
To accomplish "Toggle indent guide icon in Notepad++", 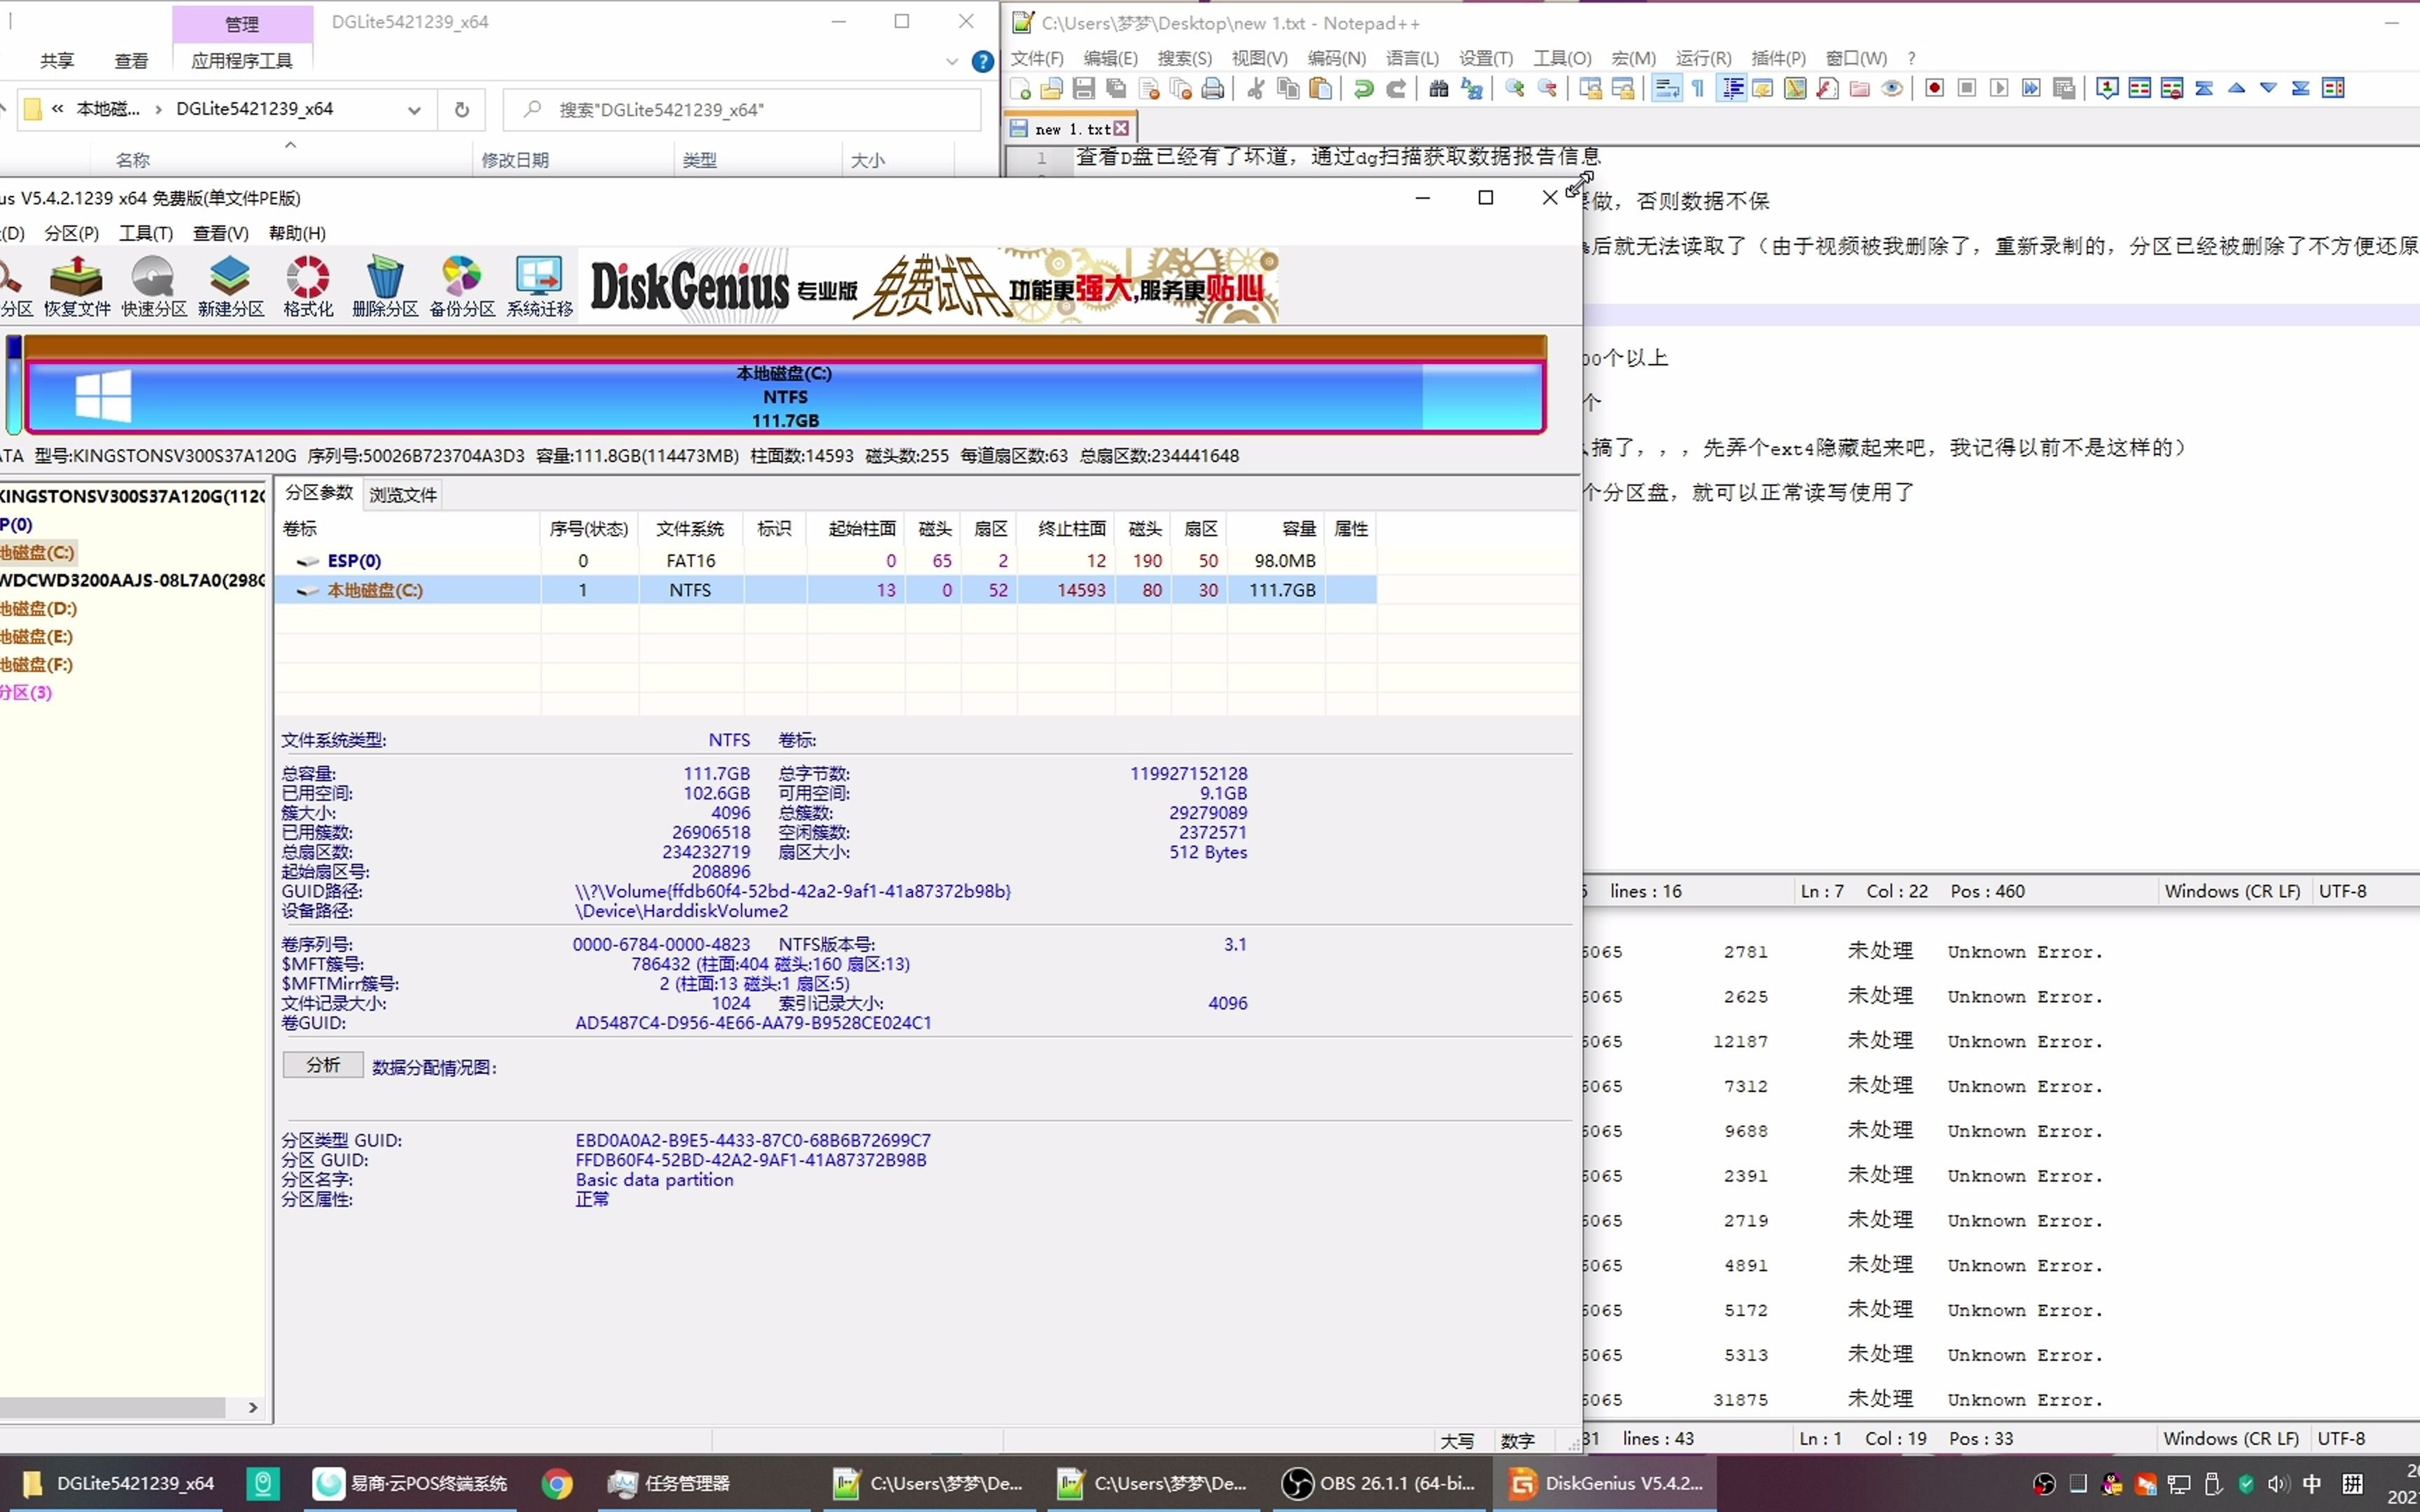I will (x=1732, y=88).
